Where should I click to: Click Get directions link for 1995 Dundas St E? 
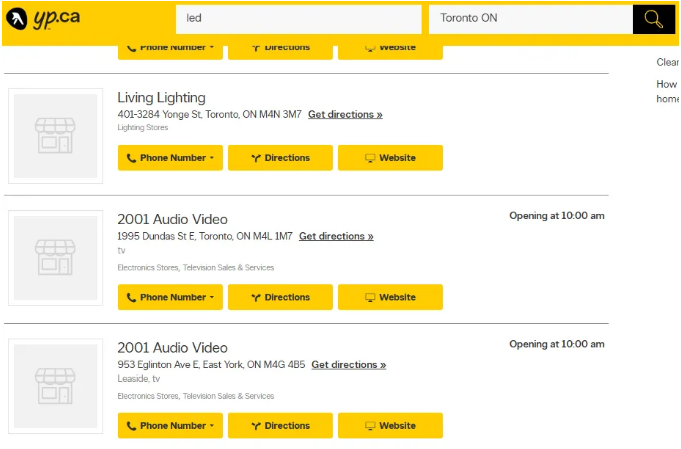click(336, 237)
